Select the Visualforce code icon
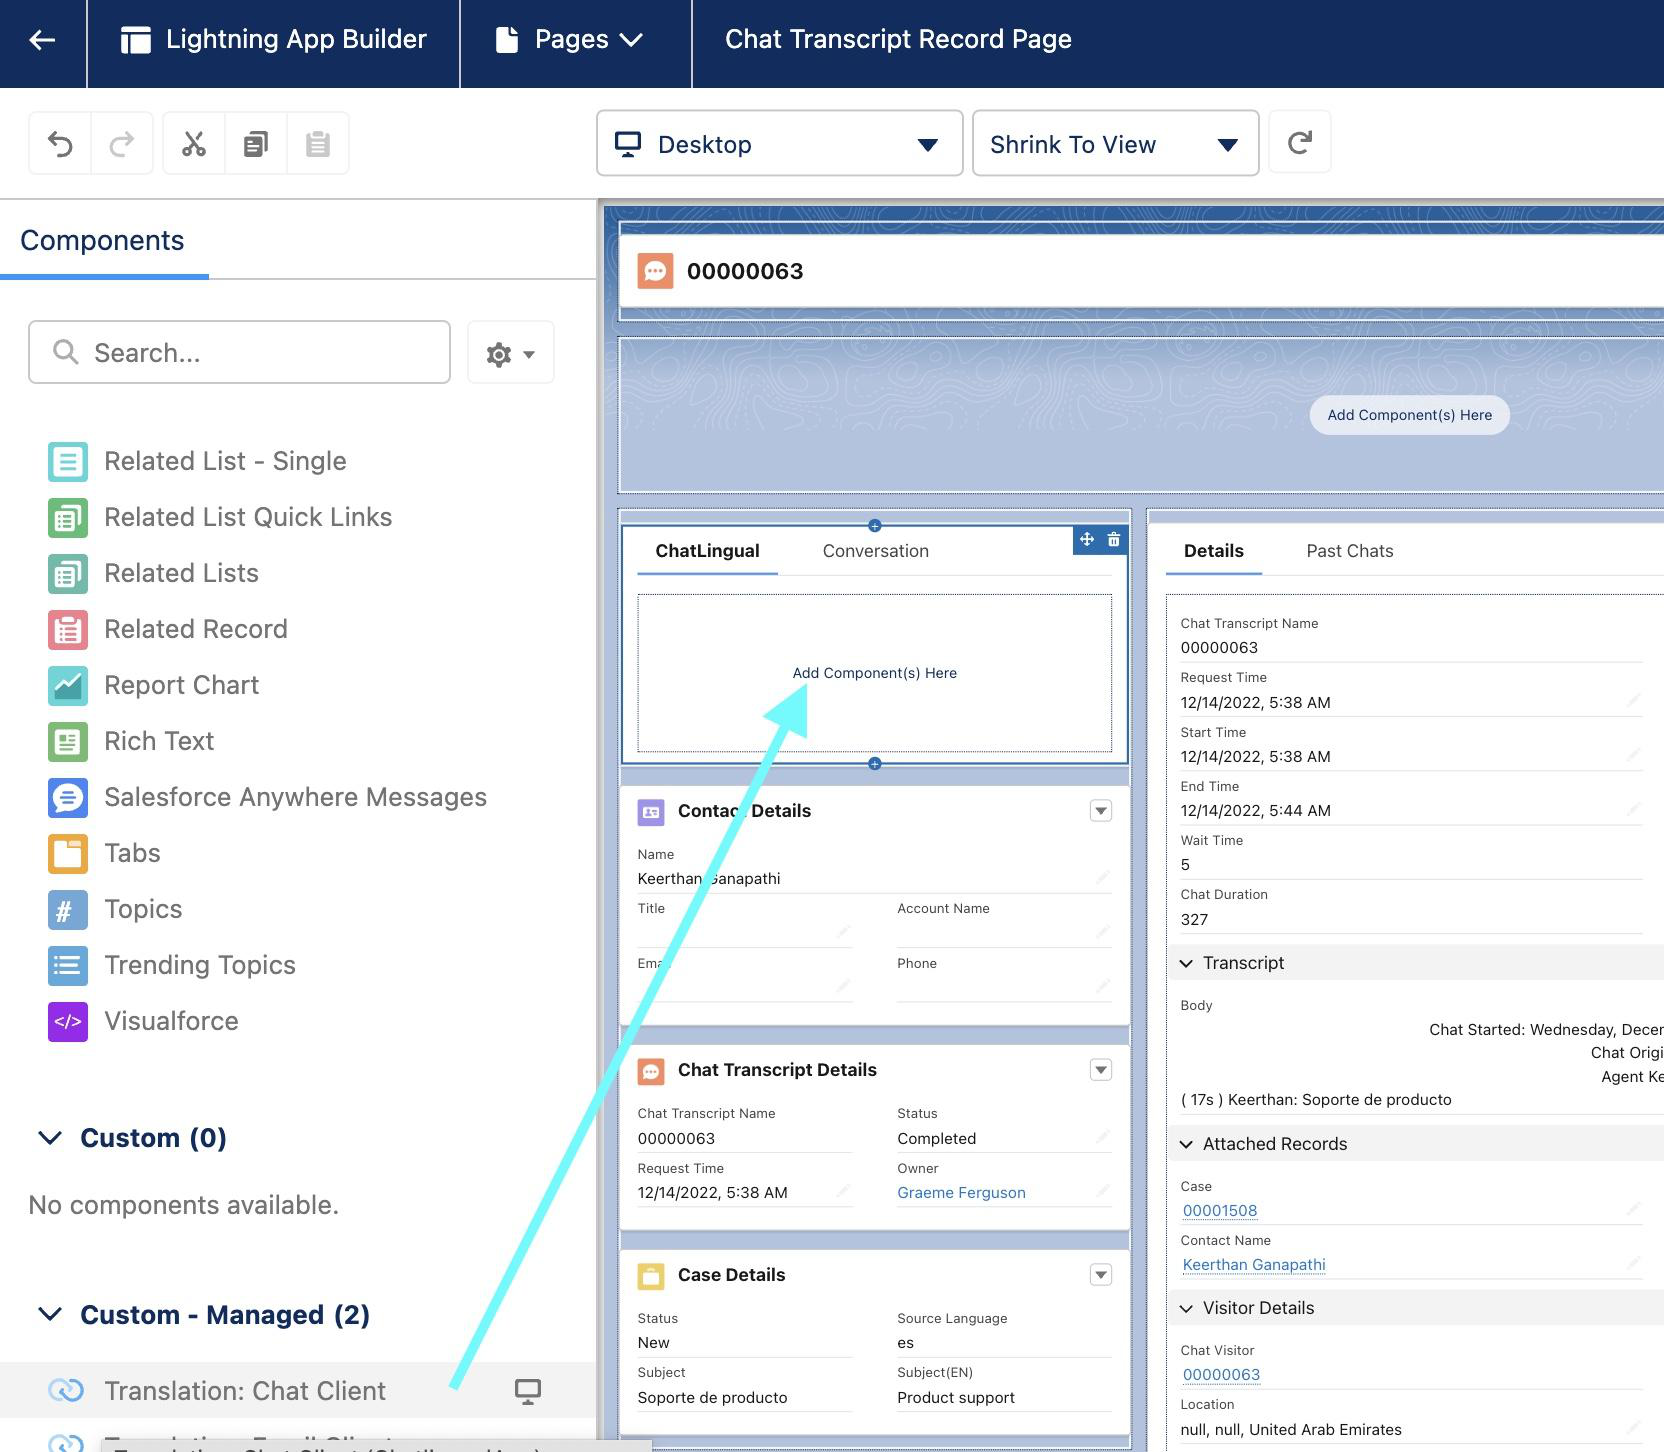Viewport: 1664px width, 1452px height. (68, 1021)
